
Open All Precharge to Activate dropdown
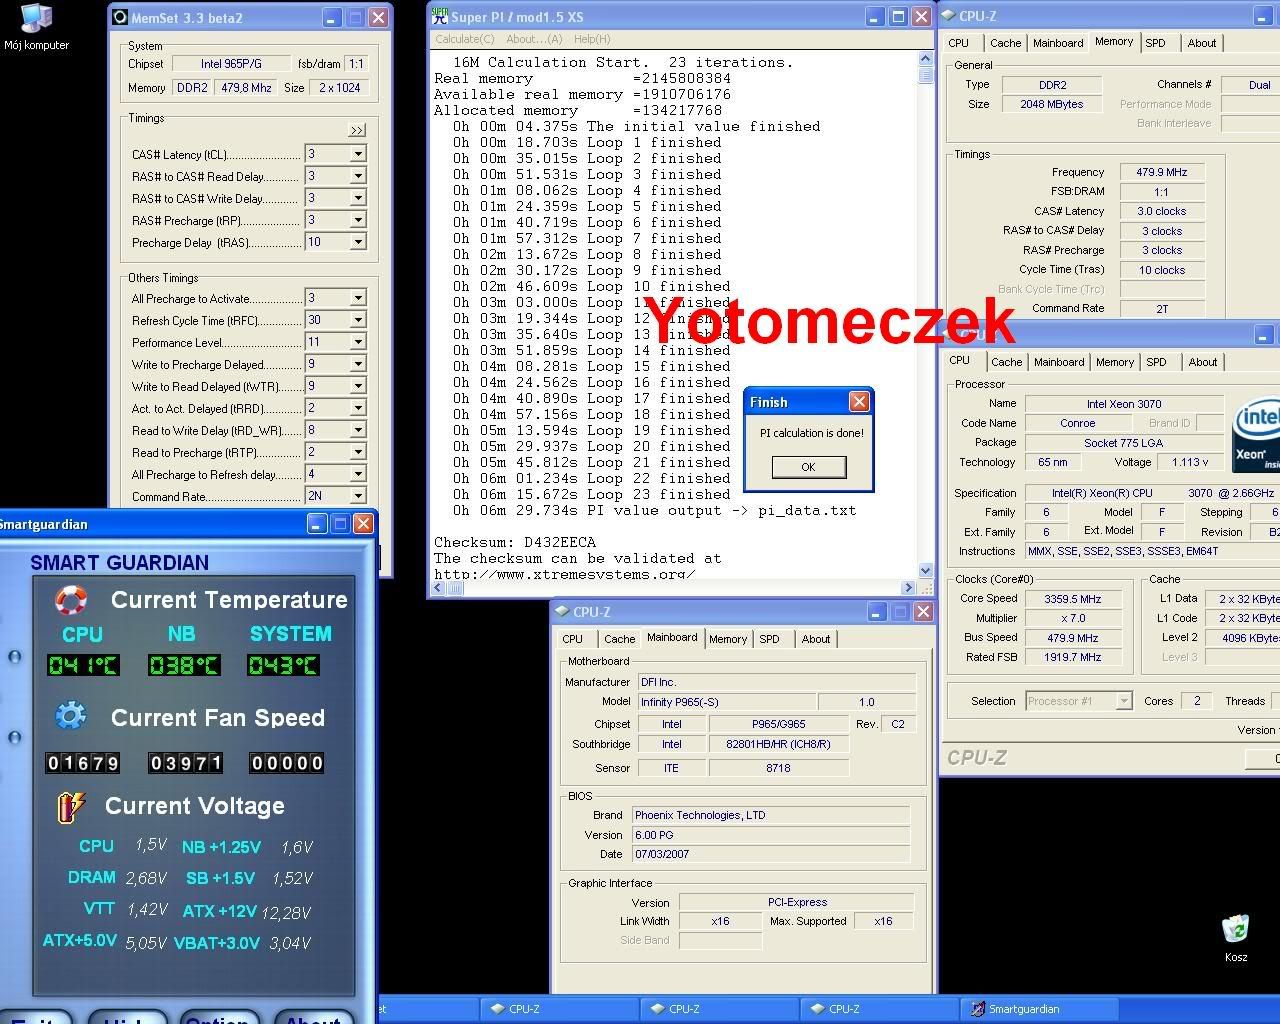click(x=357, y=298)
